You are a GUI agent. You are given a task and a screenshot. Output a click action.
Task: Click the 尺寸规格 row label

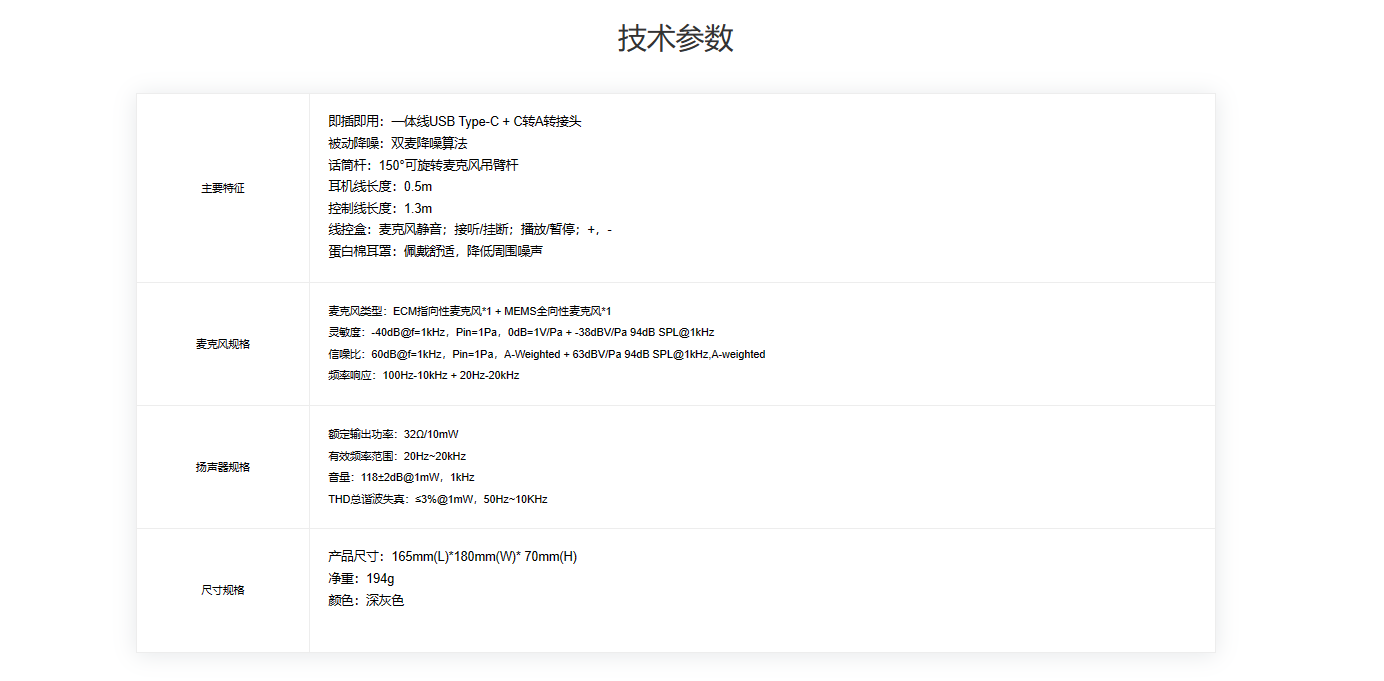223,590
